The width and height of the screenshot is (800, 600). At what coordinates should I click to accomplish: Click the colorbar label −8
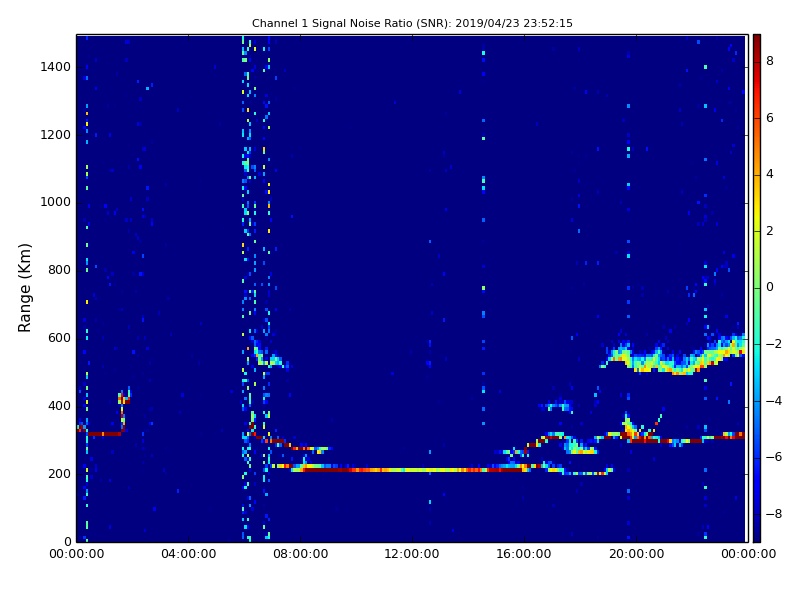coord(773,514)
